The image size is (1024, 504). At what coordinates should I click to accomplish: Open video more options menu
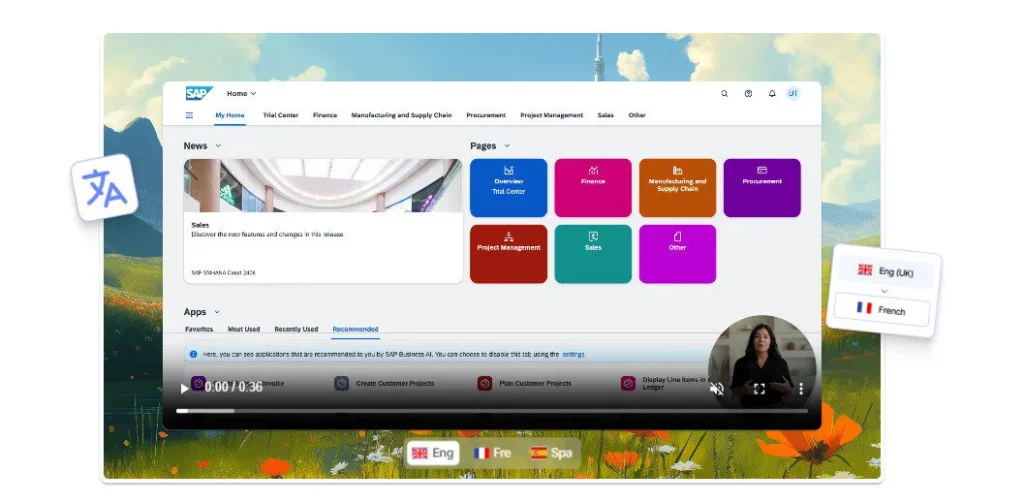pyautogui.click(x=800, y=388)
